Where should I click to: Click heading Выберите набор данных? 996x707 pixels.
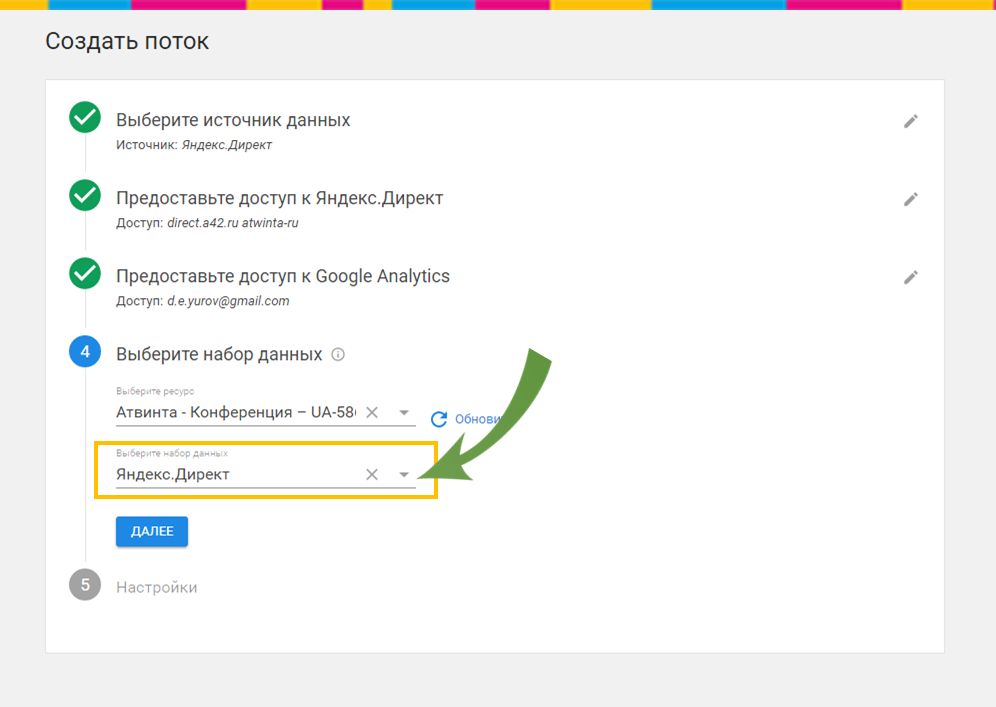pos(219,354)
